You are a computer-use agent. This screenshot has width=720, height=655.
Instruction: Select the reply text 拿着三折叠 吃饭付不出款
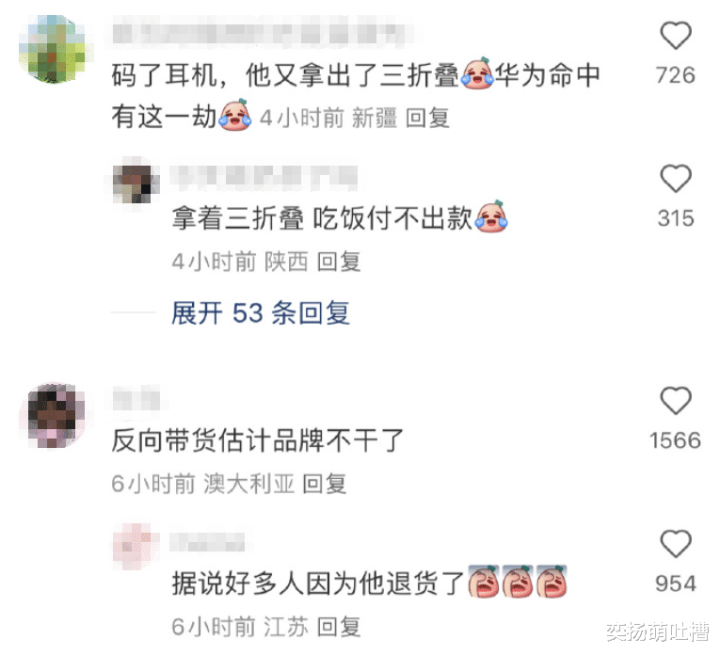(x=322, y=218)
